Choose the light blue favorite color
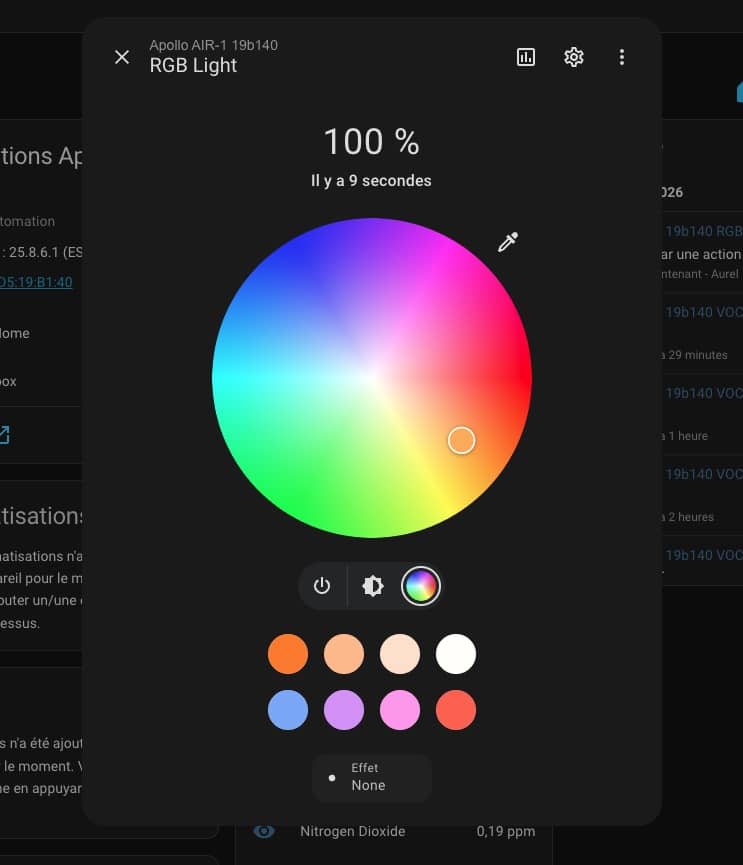The height and width of the screenshot is (865, 743). point(288,710)
